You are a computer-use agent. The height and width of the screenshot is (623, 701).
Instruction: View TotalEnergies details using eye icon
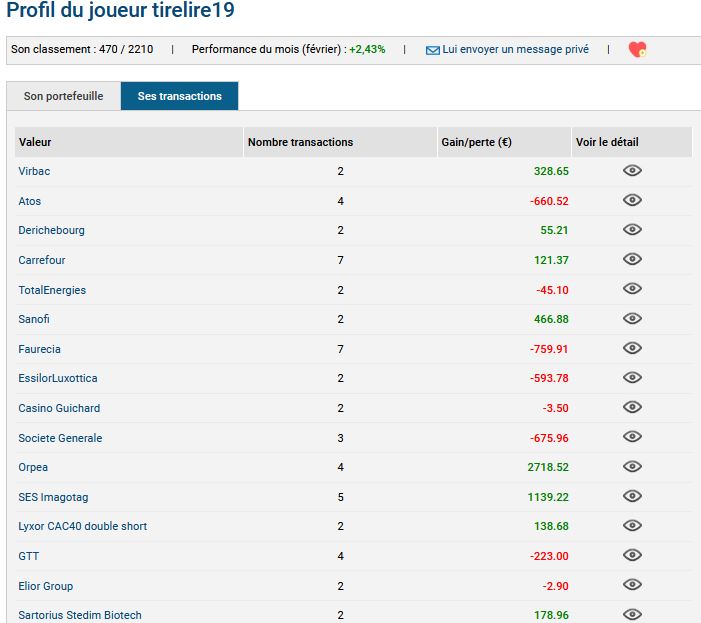pyautogui.click(x=632, y=288)
